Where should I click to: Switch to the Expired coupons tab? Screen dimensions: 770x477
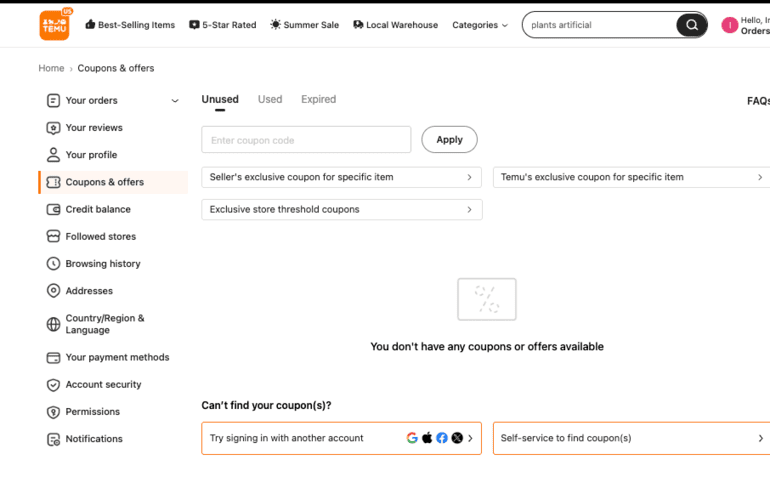click(x=318, y=100)
